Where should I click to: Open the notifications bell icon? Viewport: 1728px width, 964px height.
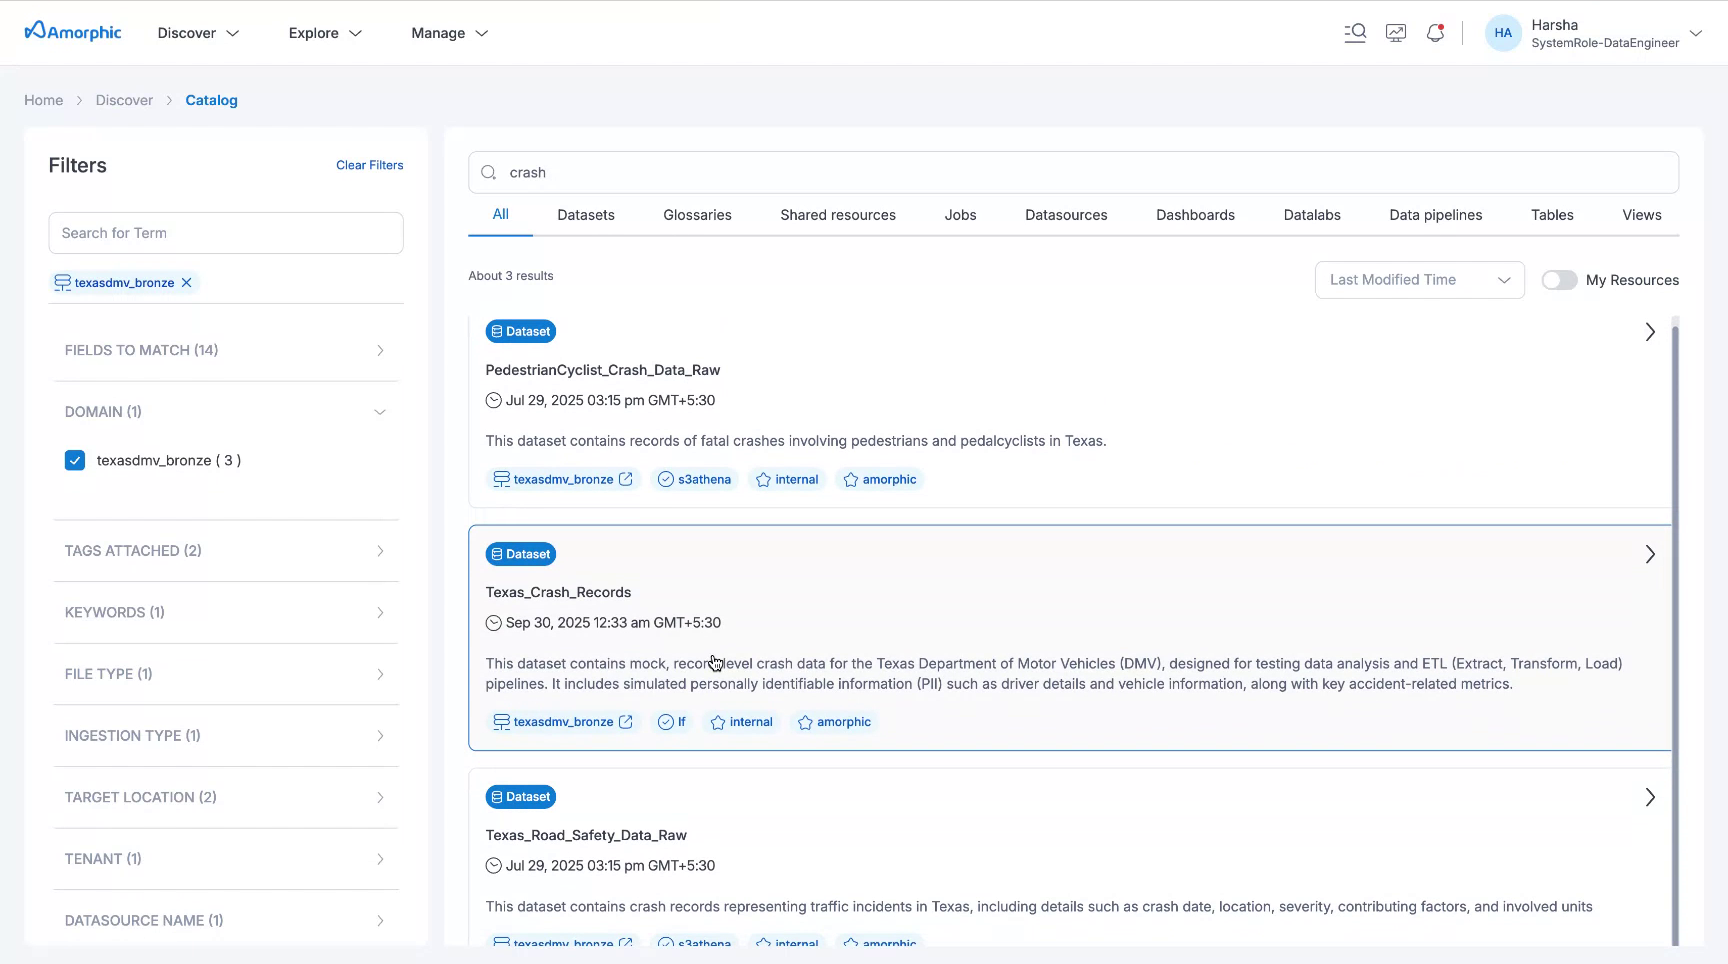pyautogui.click(x=1435, y=33)
